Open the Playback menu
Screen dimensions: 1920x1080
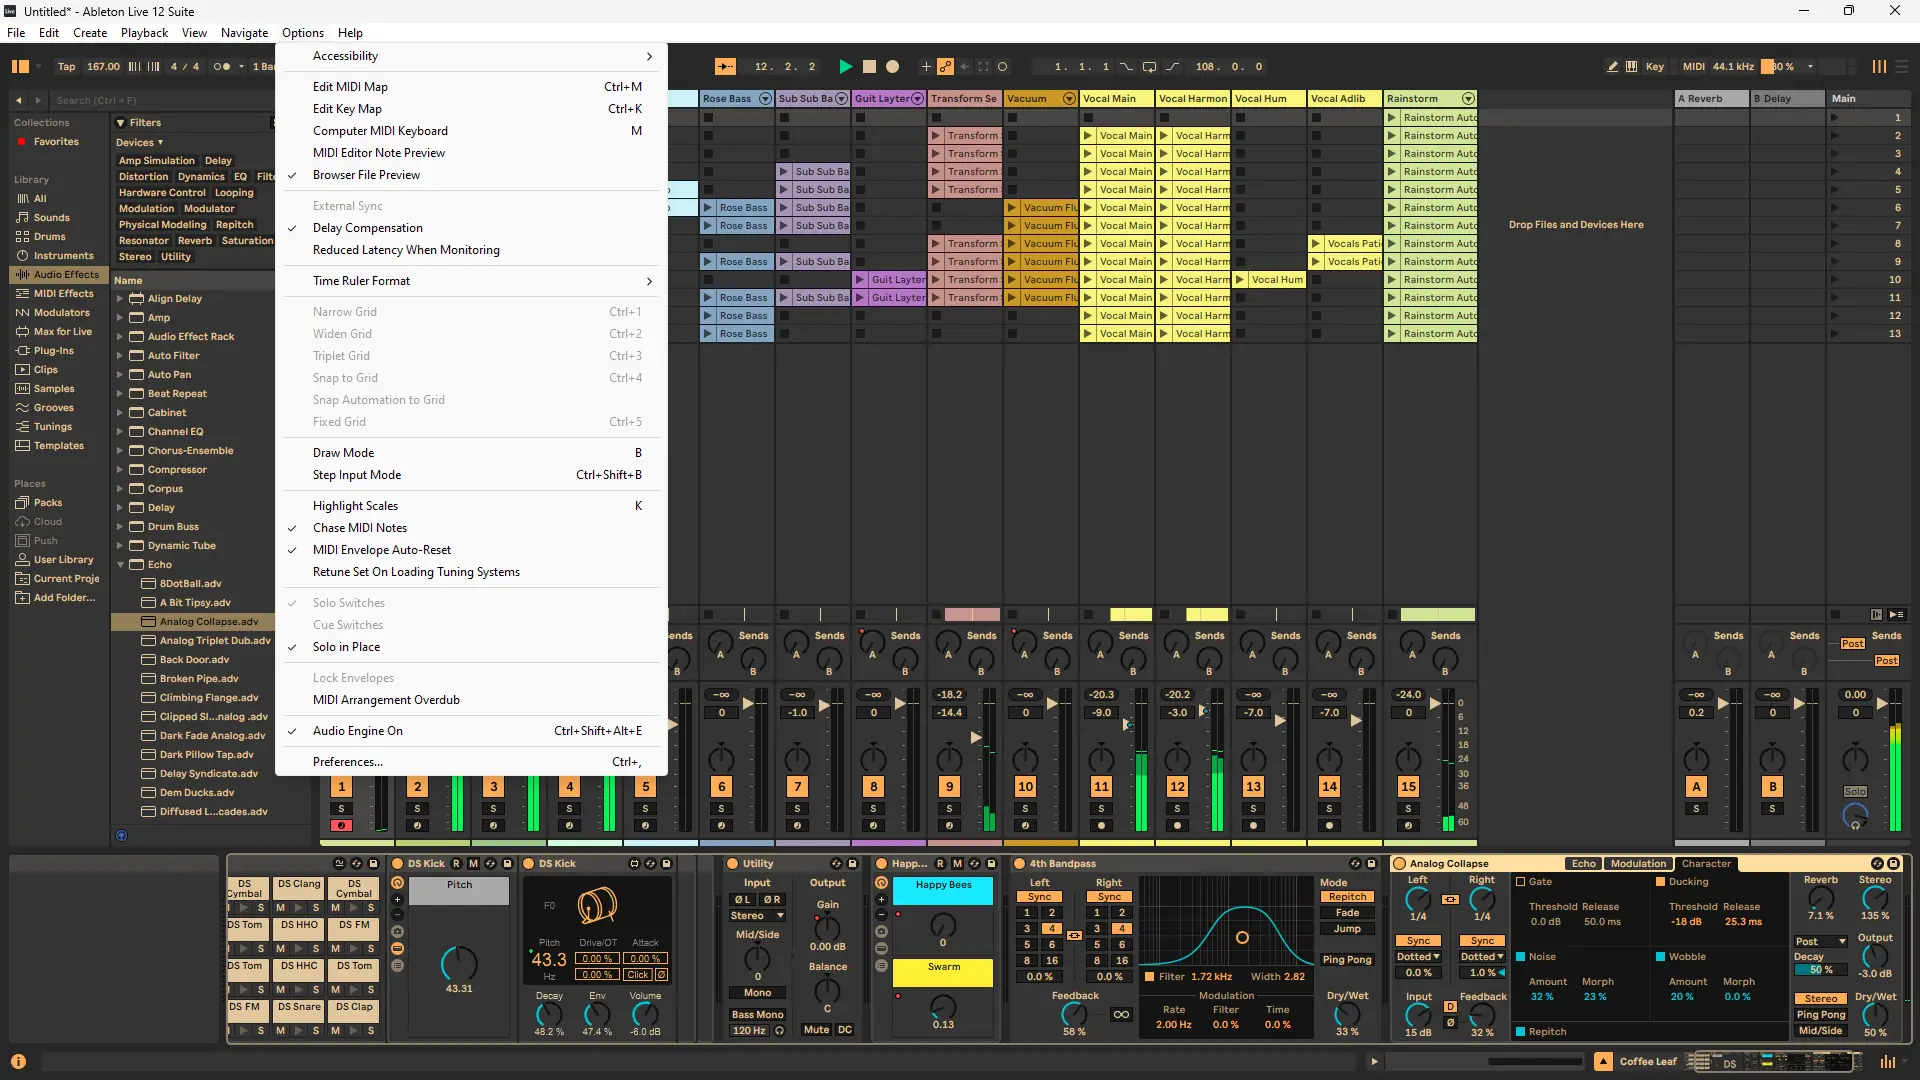click(x=144, y=33)
